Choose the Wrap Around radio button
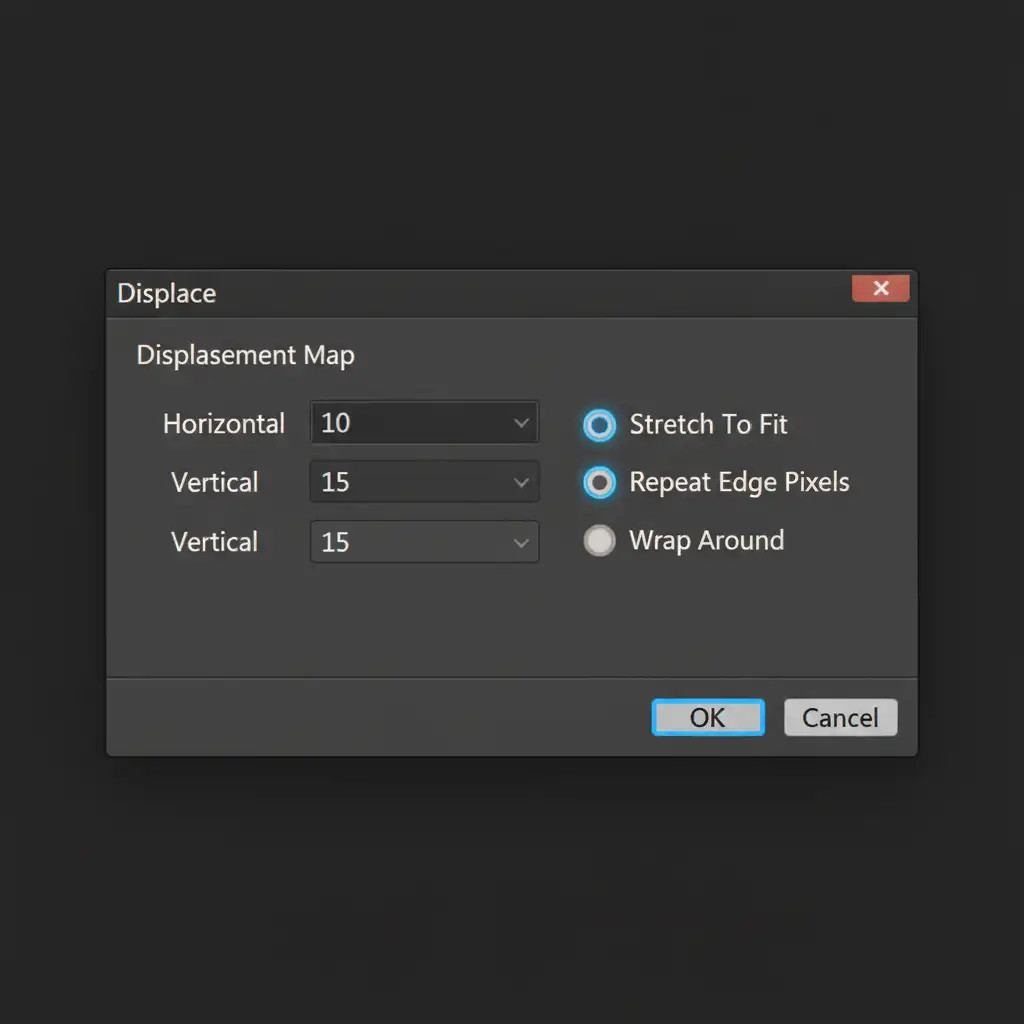Image resolution: width=1024 pixels, height=1024 pixels. 599,541
